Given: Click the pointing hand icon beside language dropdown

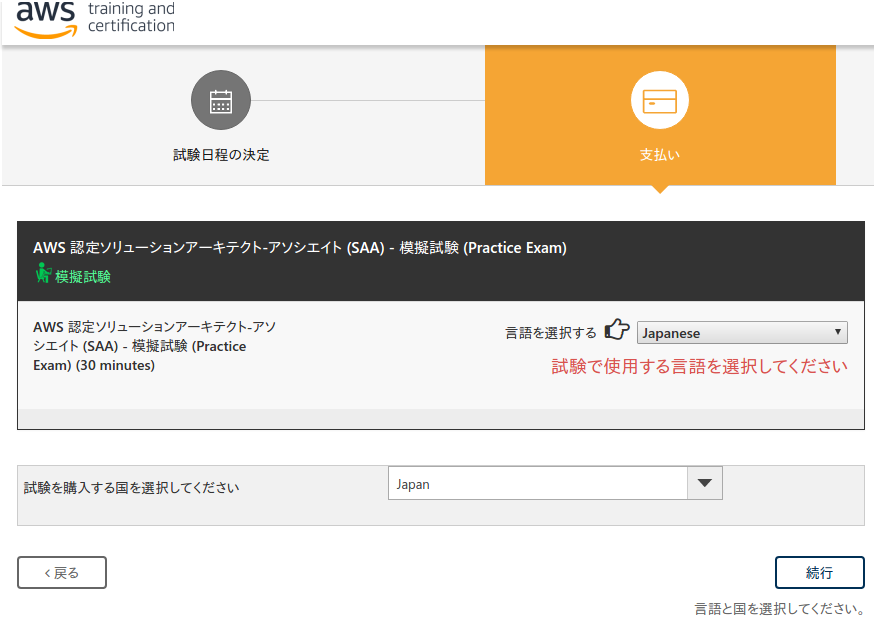Looking at the screenshot, I should (x=617, y=330).
